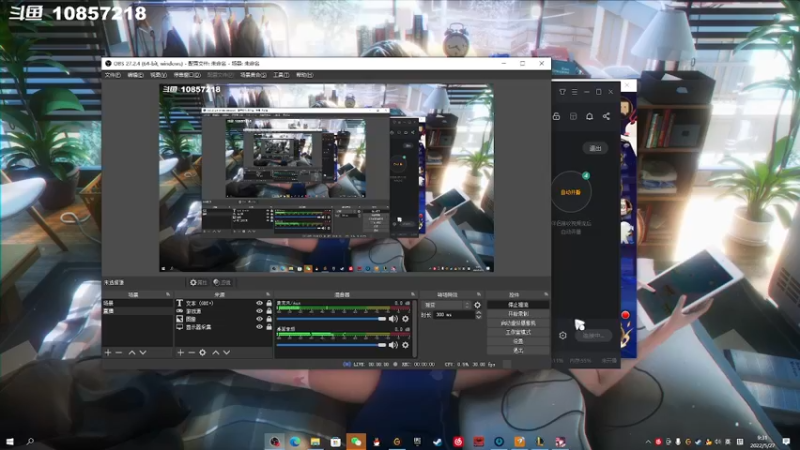Click the lock icon in the Douyu panel

point(557,116)
